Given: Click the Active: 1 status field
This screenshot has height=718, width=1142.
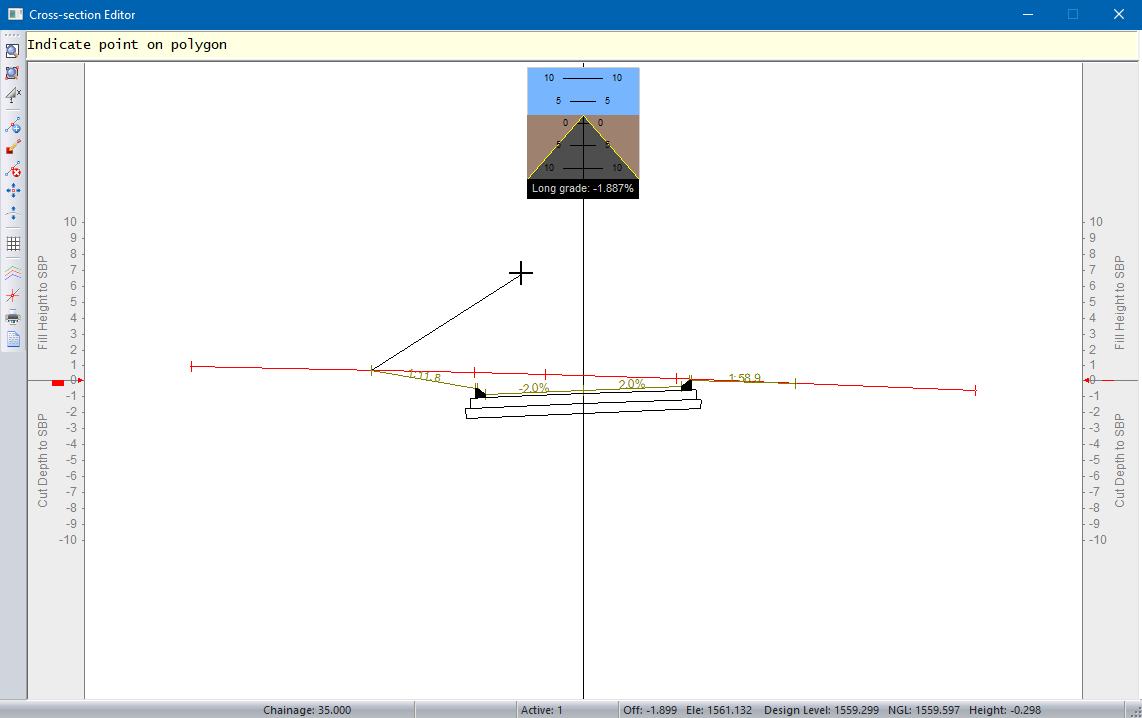Looking at the screenshot, I should [542, 710].
